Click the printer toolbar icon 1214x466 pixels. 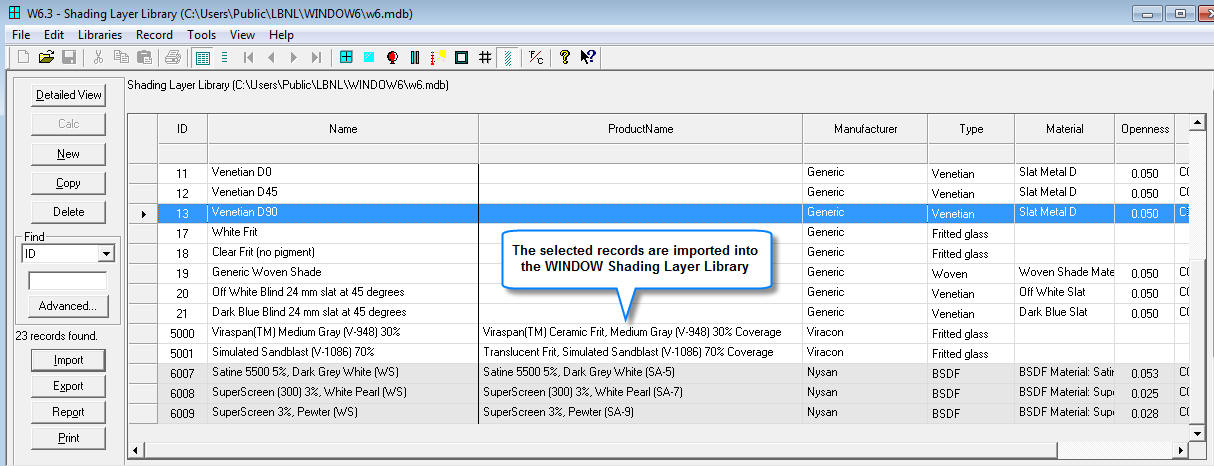click(173, 57)
